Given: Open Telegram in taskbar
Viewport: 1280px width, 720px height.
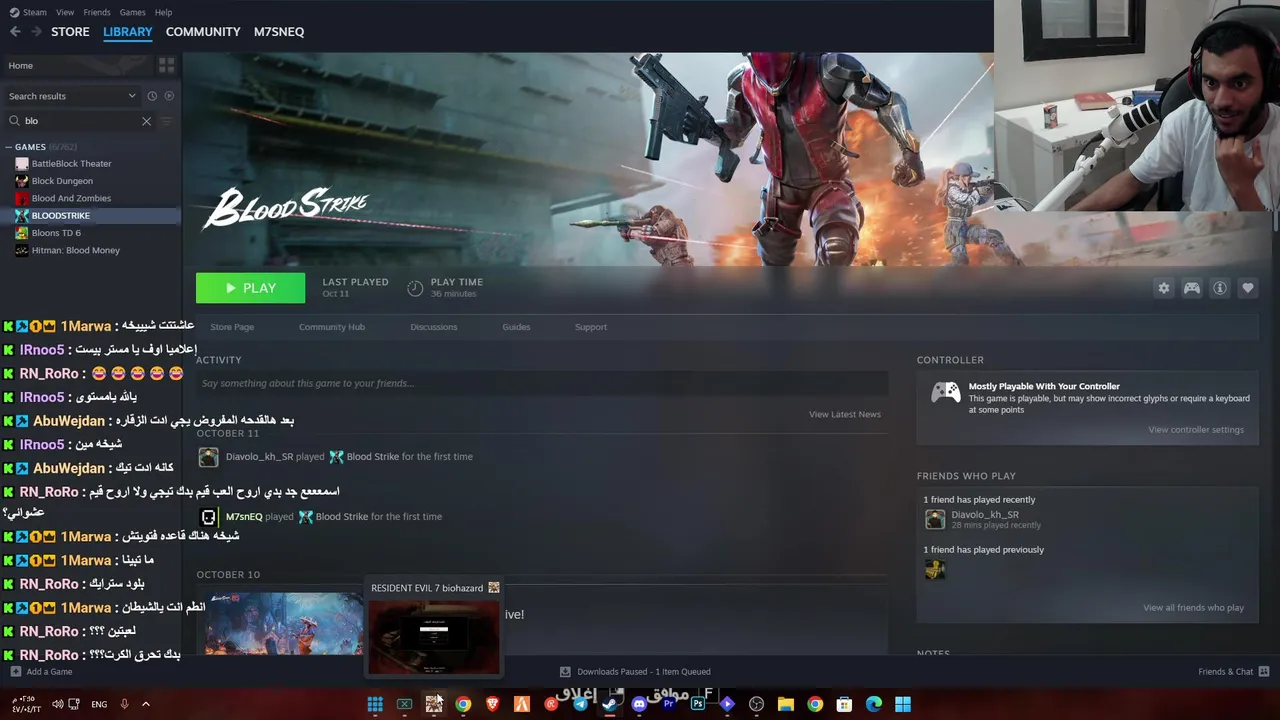Looking at the screenshot, I should tap(580, 704).
